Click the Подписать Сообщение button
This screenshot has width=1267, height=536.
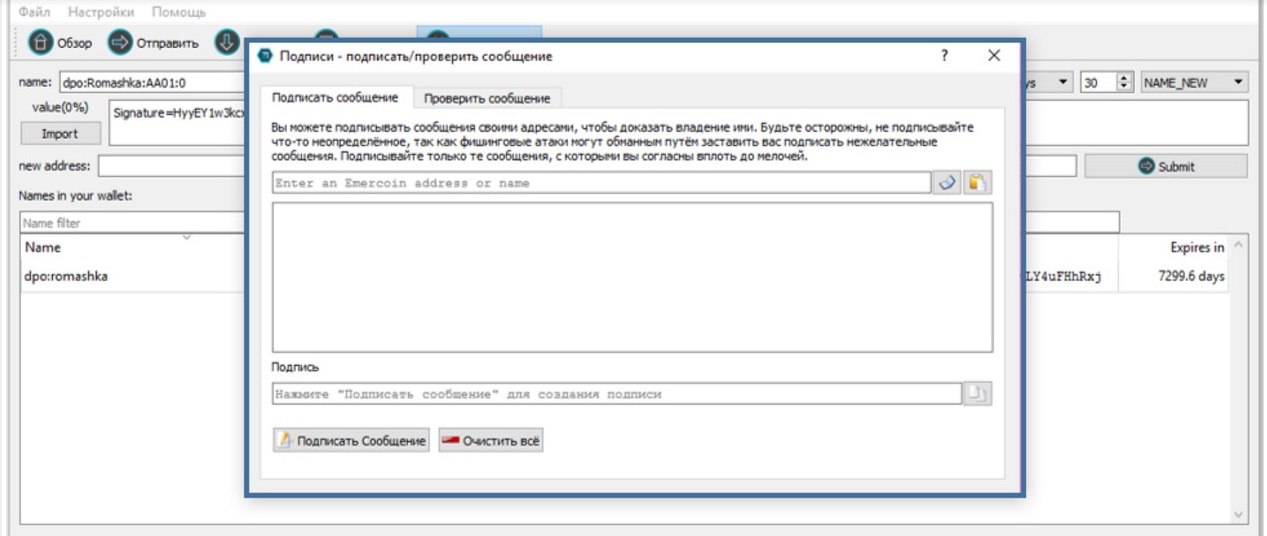pyautogui.click(x=351, y=441)
